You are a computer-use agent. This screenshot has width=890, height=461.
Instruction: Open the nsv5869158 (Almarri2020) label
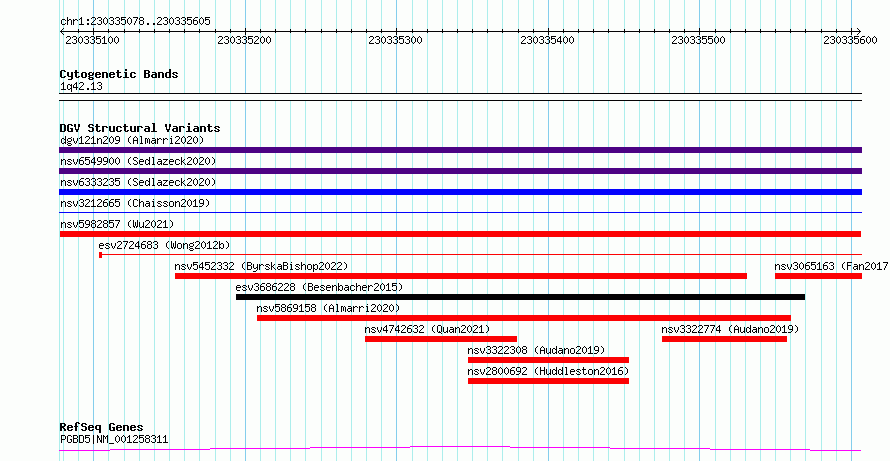pos(328,308)
